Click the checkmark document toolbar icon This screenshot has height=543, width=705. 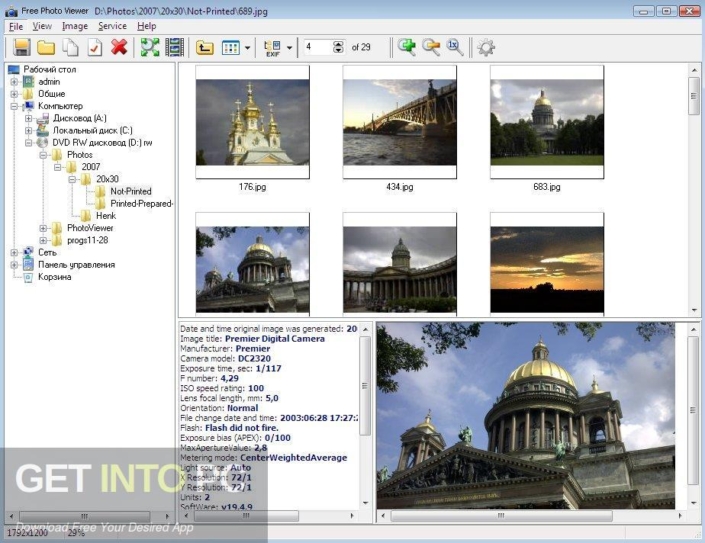(x=94, y=47)
